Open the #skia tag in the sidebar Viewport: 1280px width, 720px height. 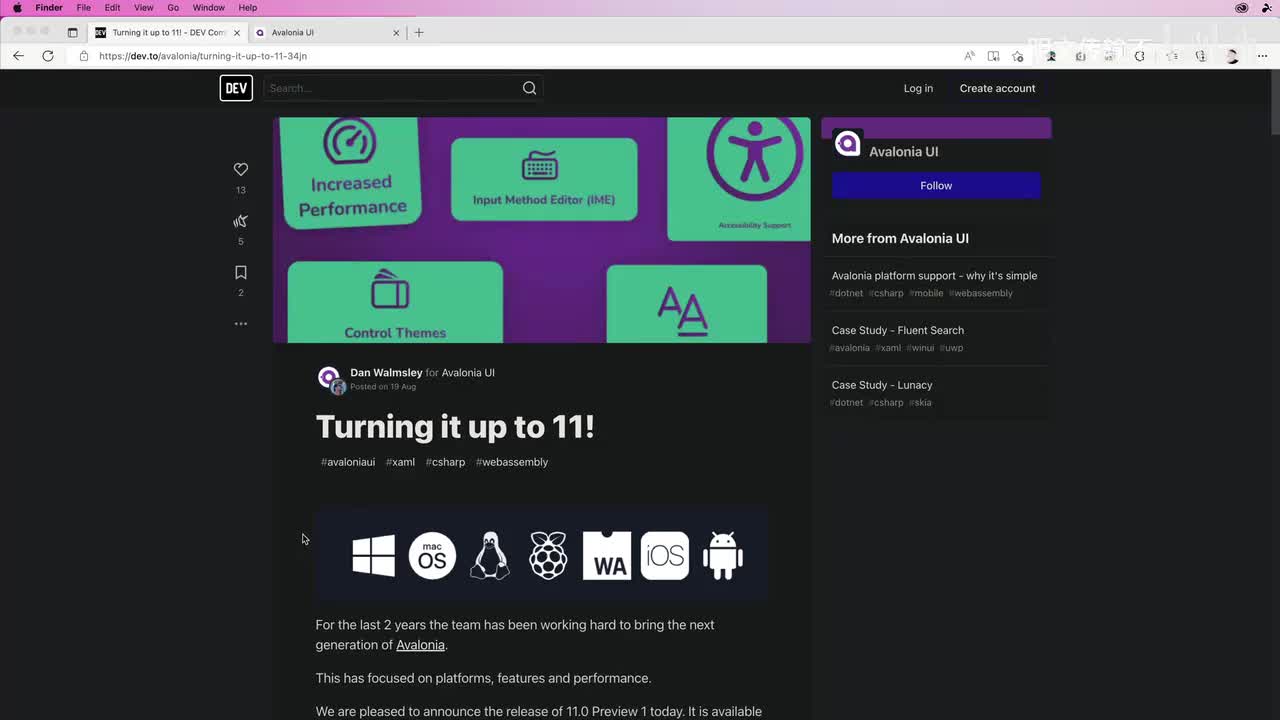coord(920,403)
